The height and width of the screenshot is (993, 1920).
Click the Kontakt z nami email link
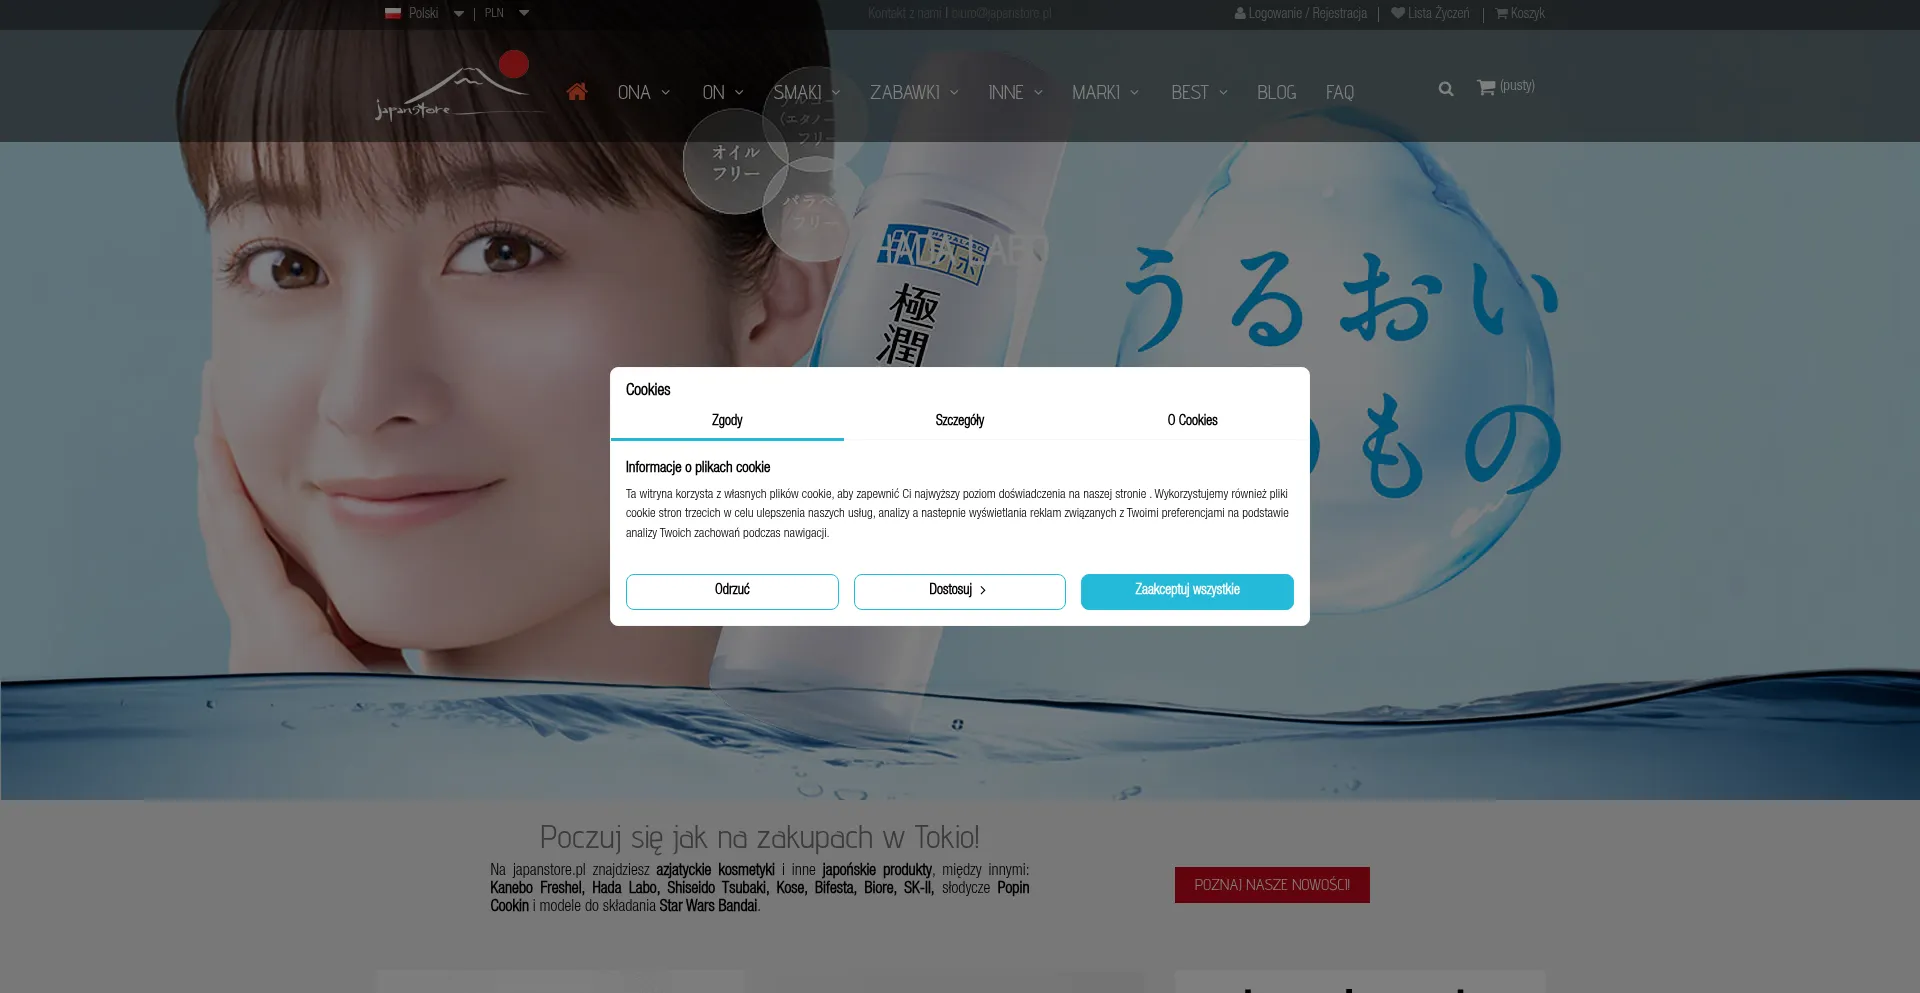[x=1001, y=13]
